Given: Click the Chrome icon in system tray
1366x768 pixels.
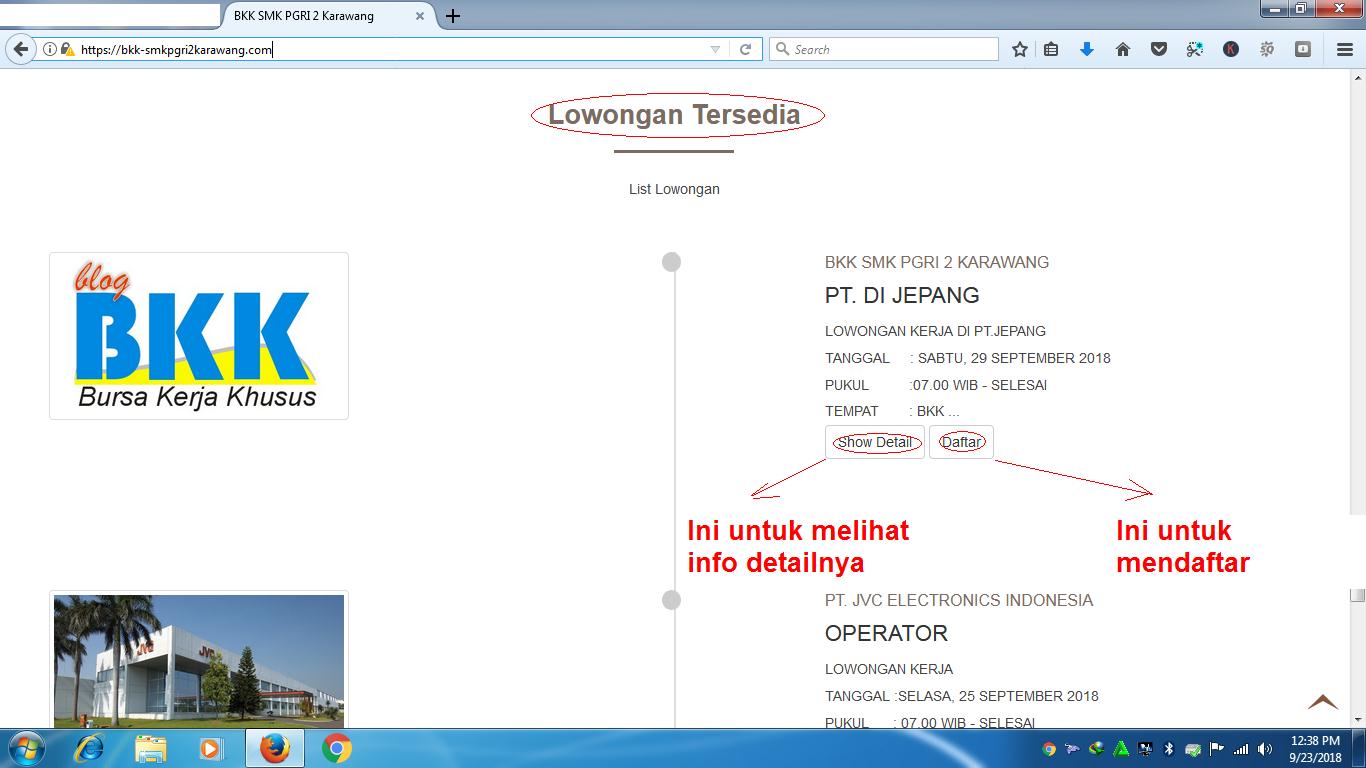Looking at the screenshot, I should (x=1049, y=749).
